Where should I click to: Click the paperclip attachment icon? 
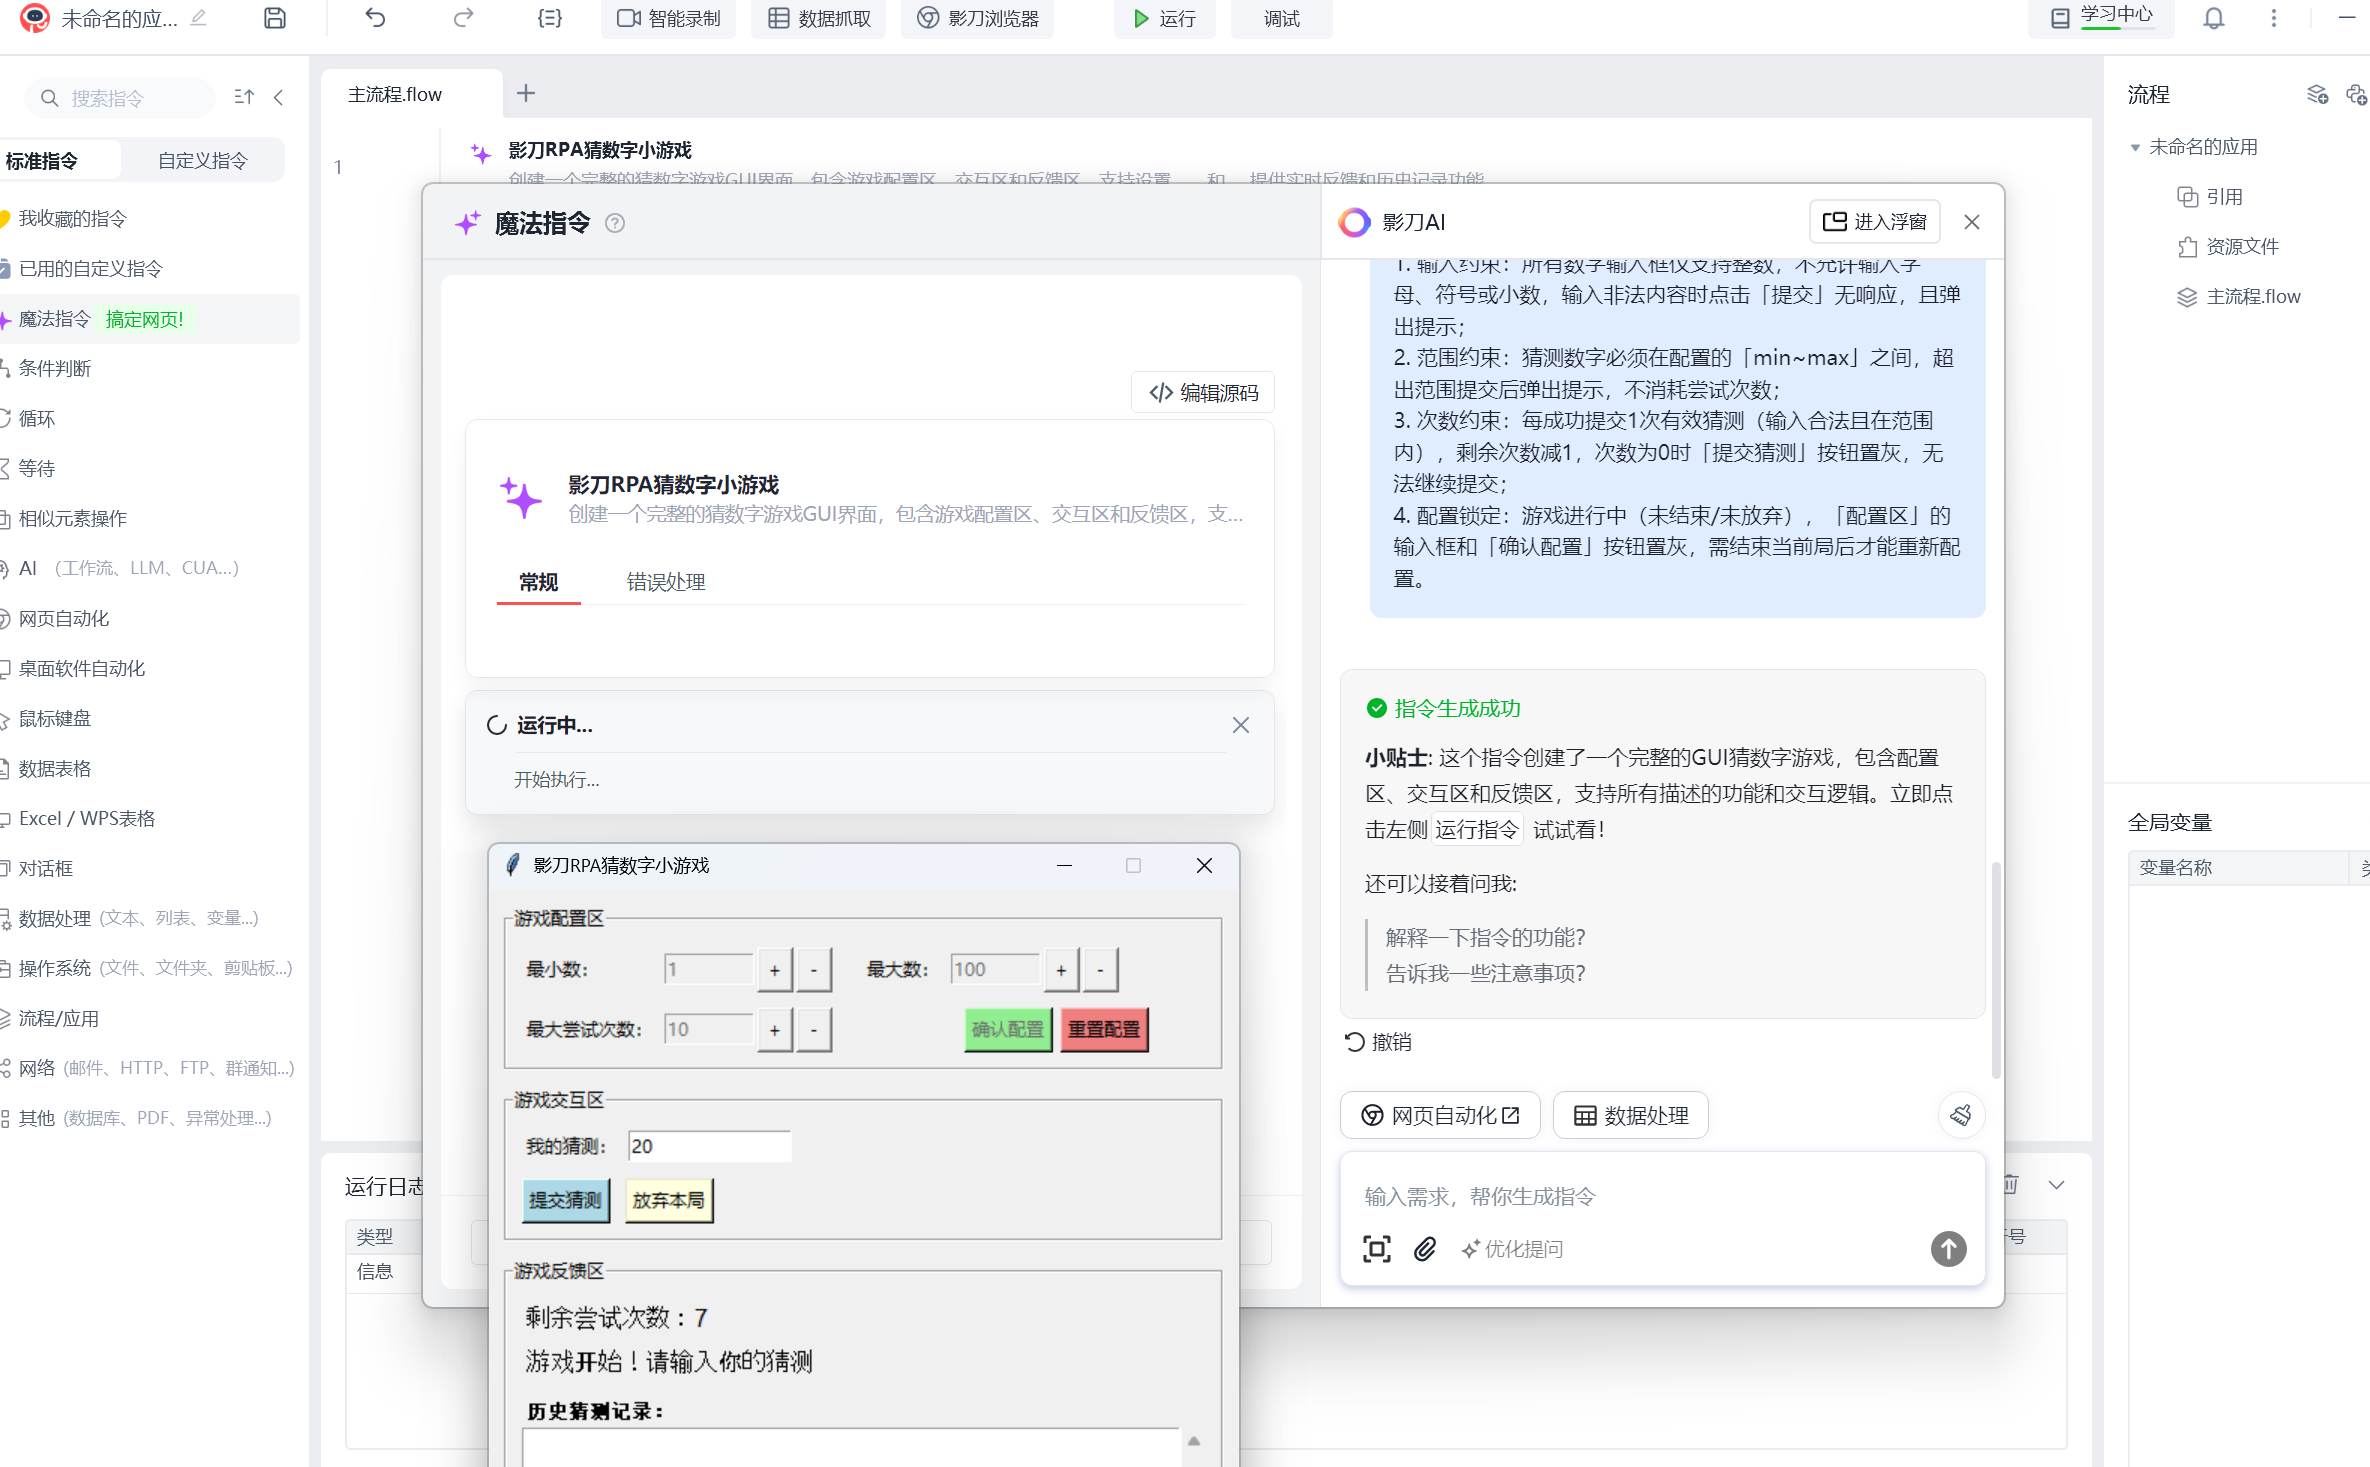coord(1425,1248)
